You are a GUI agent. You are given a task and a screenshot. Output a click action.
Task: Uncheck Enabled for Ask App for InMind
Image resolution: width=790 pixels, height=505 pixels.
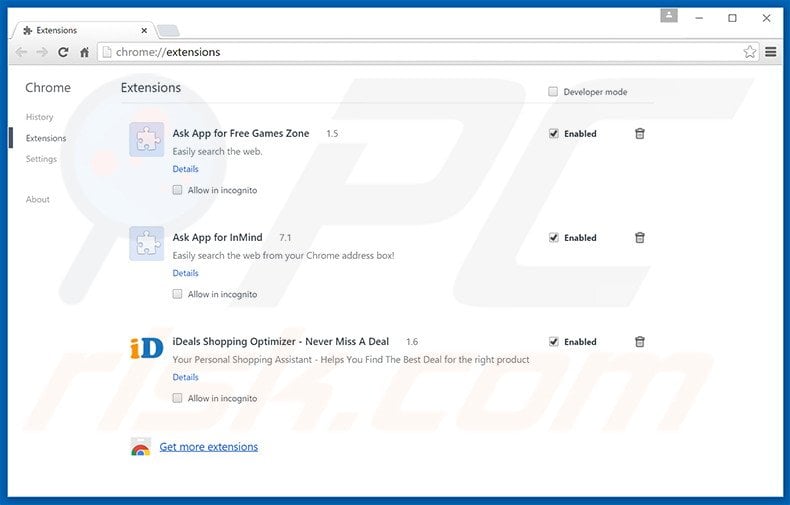coord(553,237)
